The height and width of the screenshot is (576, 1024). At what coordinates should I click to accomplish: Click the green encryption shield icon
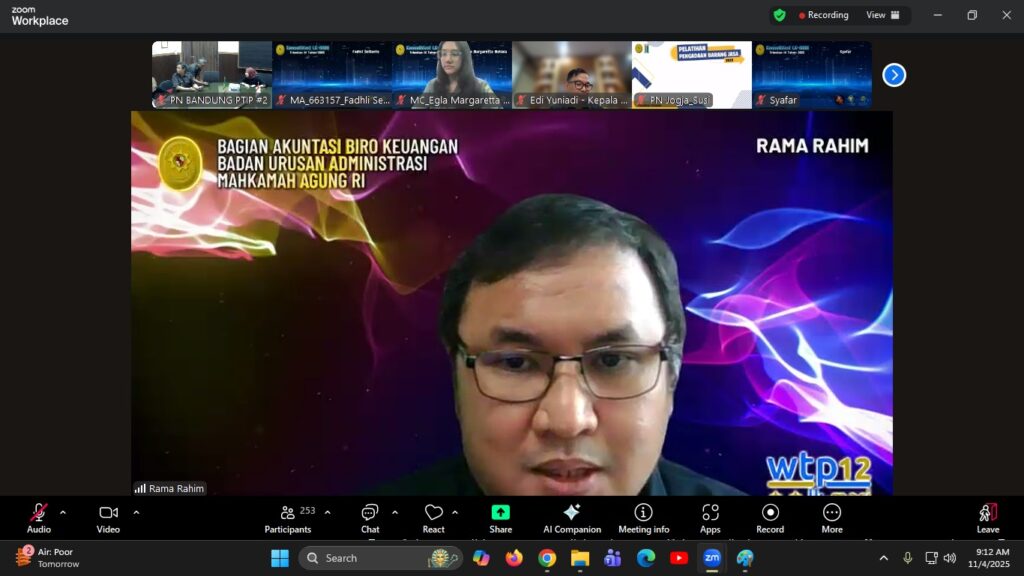point(779,15)
